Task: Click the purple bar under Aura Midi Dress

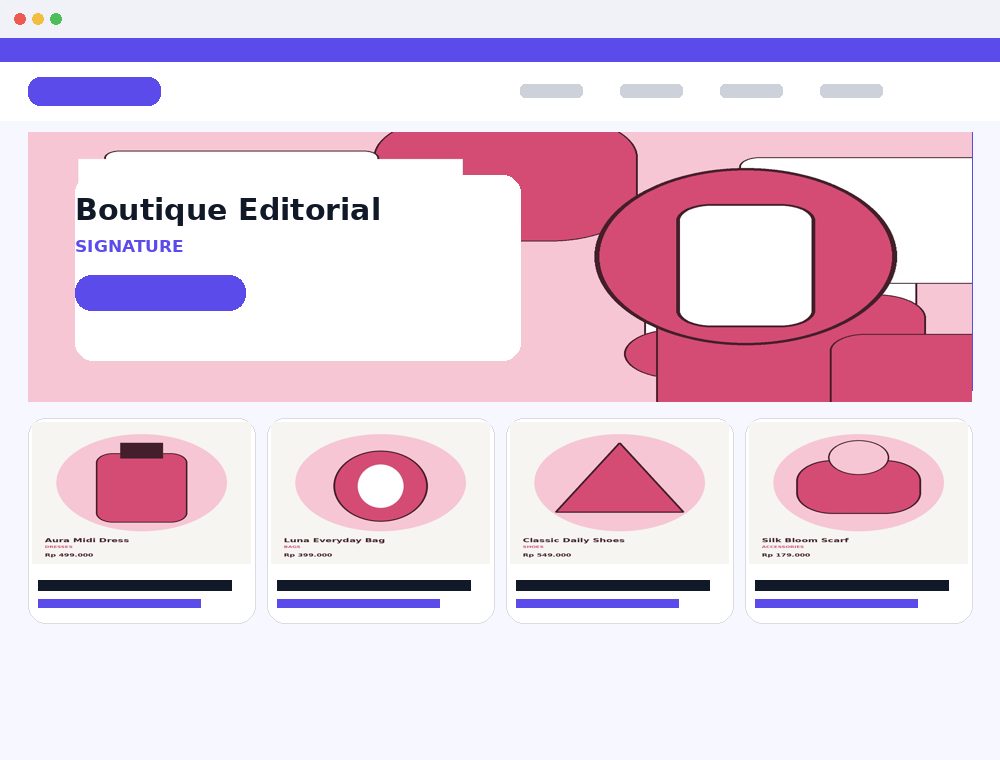Action: 119,603
